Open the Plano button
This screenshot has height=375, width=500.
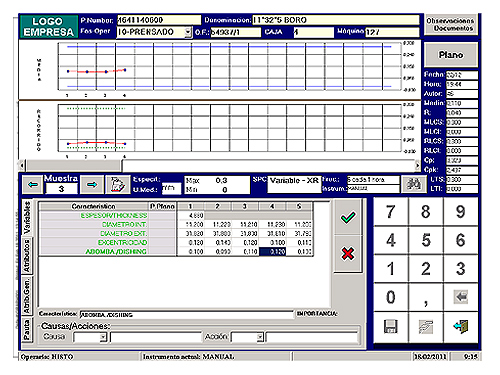tap(451, 55)
